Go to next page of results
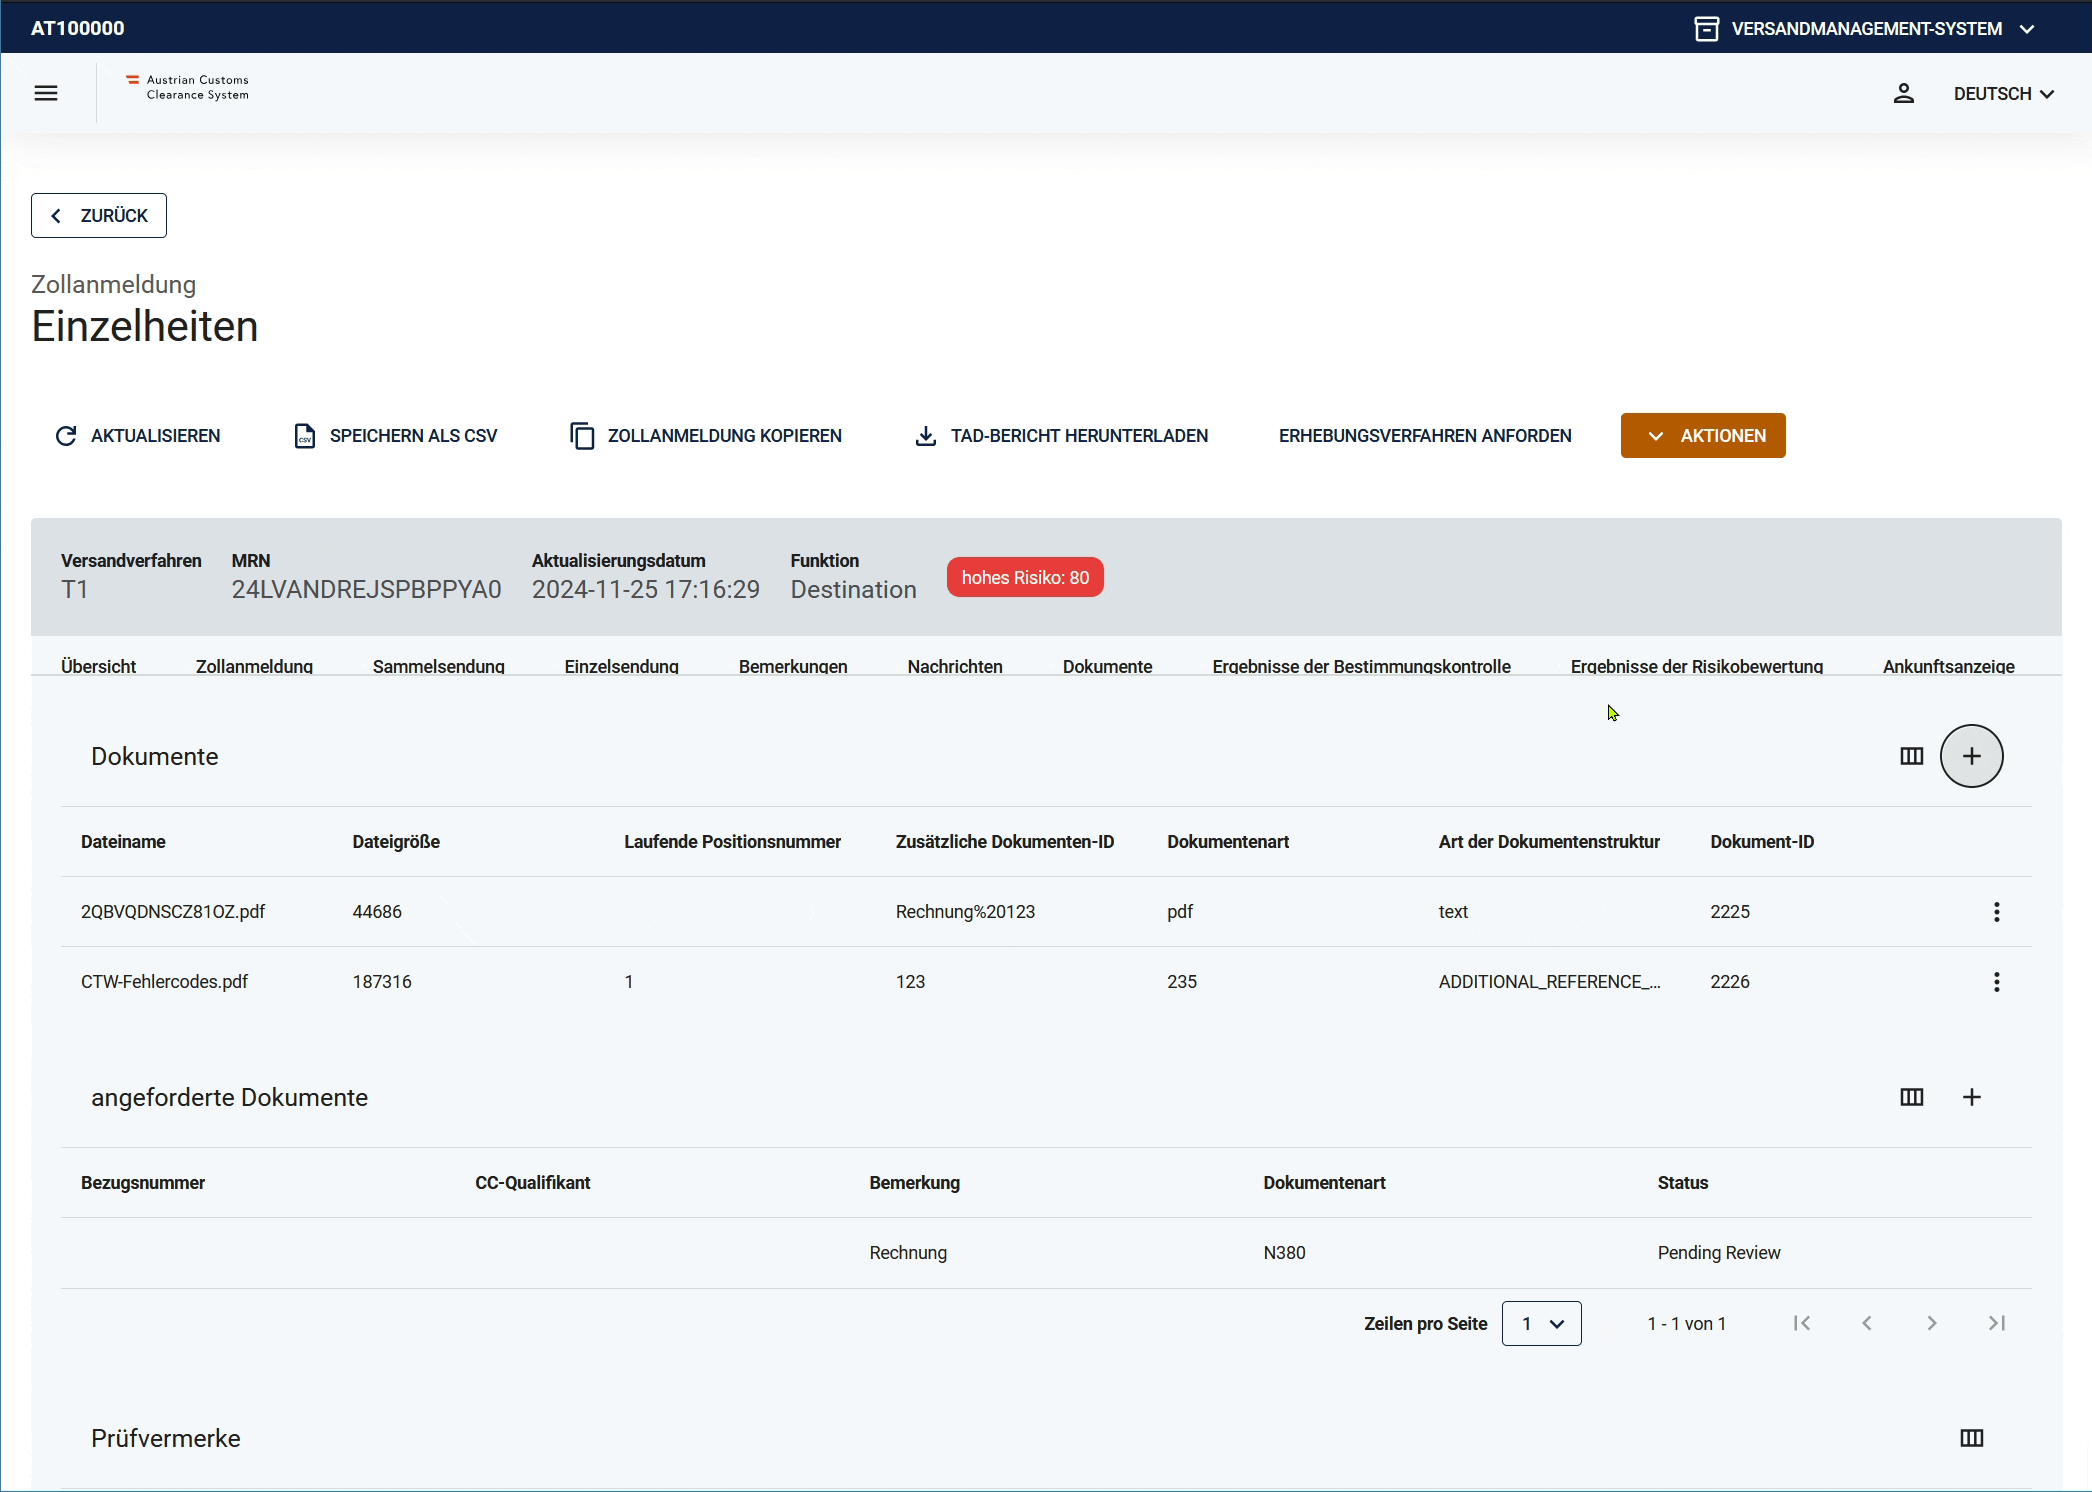The image size is (2092, 1492). point(1931,1323)
